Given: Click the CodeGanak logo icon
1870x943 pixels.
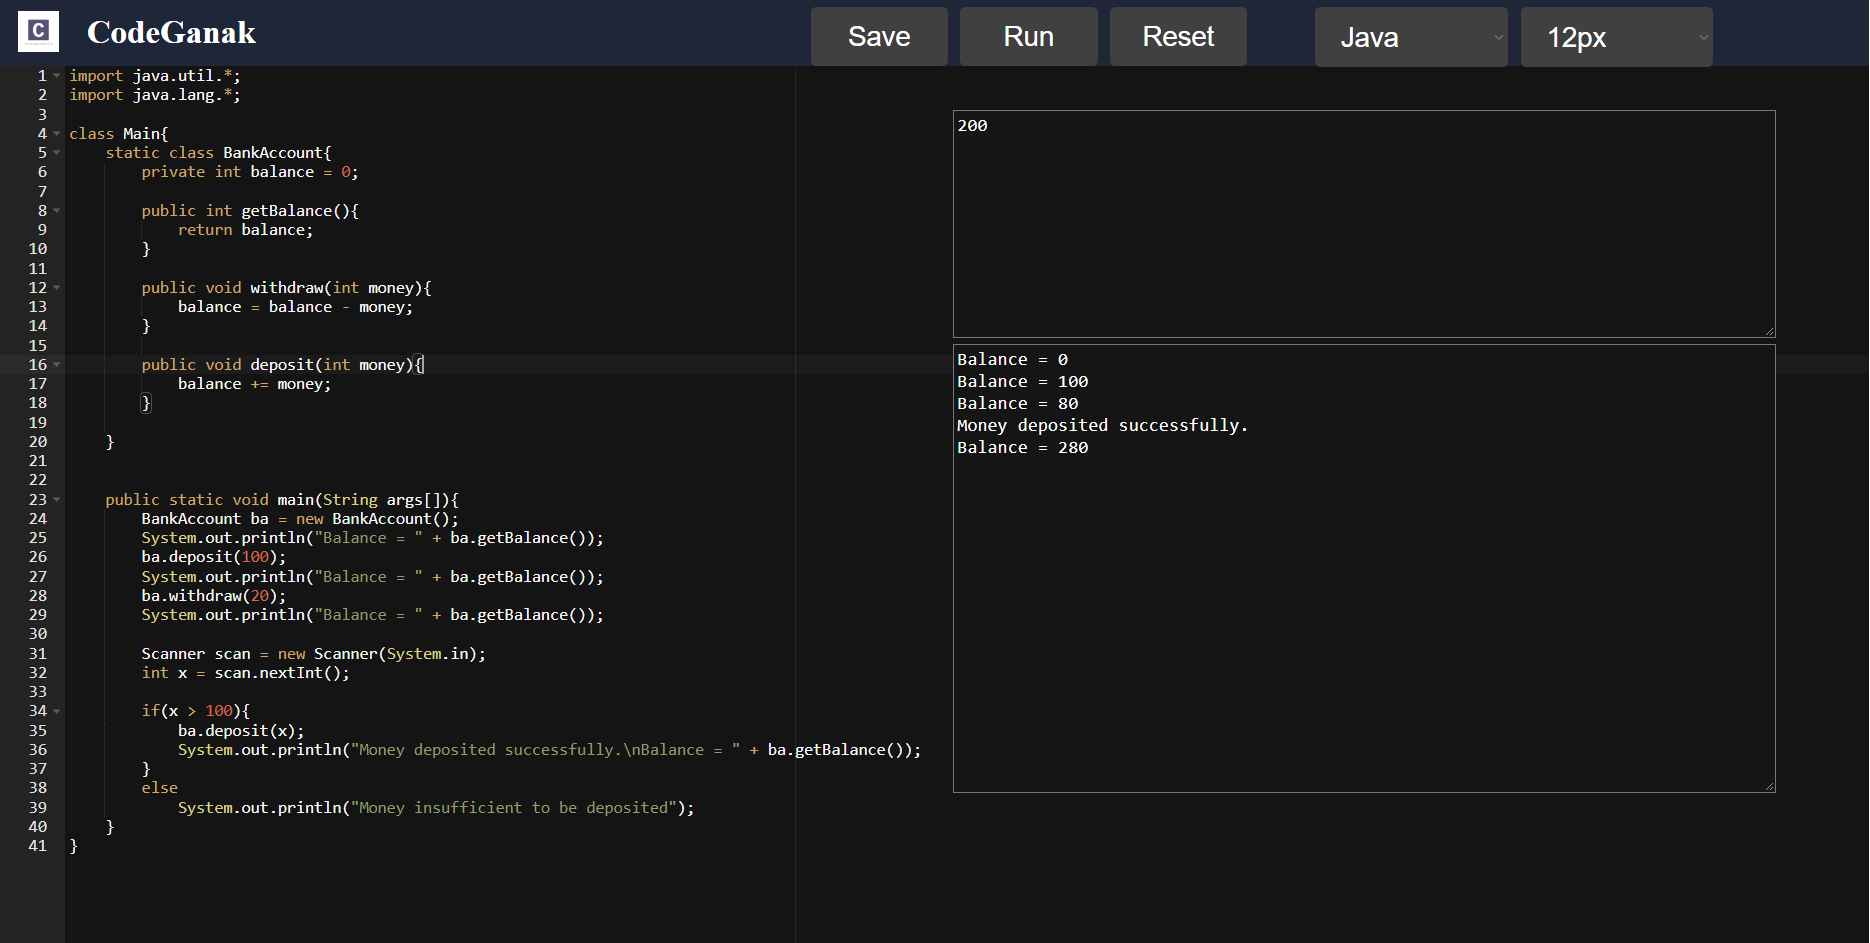Looking at the screenshot, I should [38, 32].
